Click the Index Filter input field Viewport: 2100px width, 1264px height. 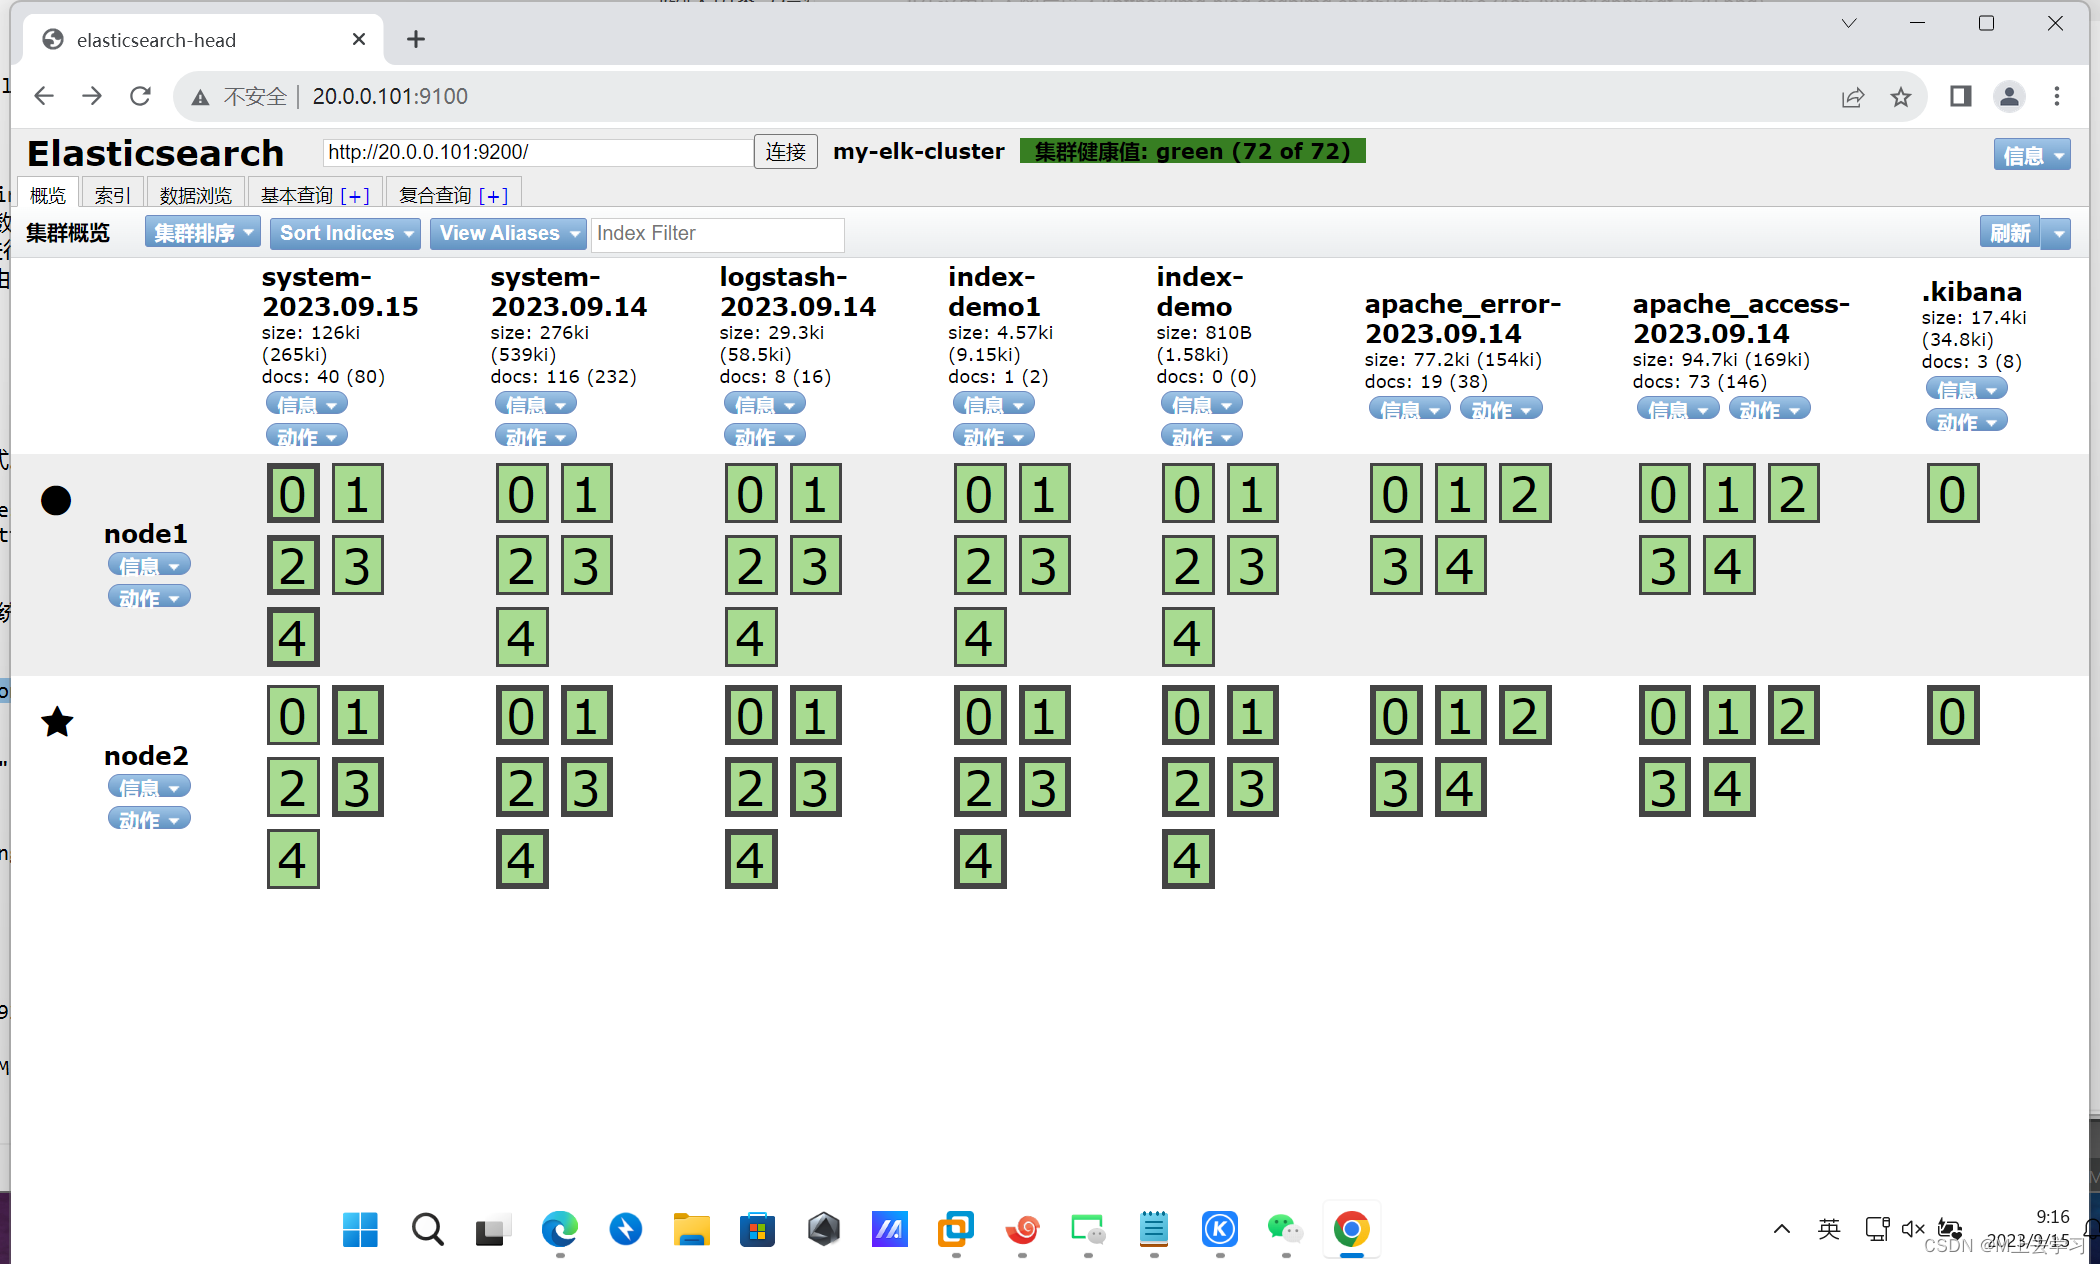(717, 233)
